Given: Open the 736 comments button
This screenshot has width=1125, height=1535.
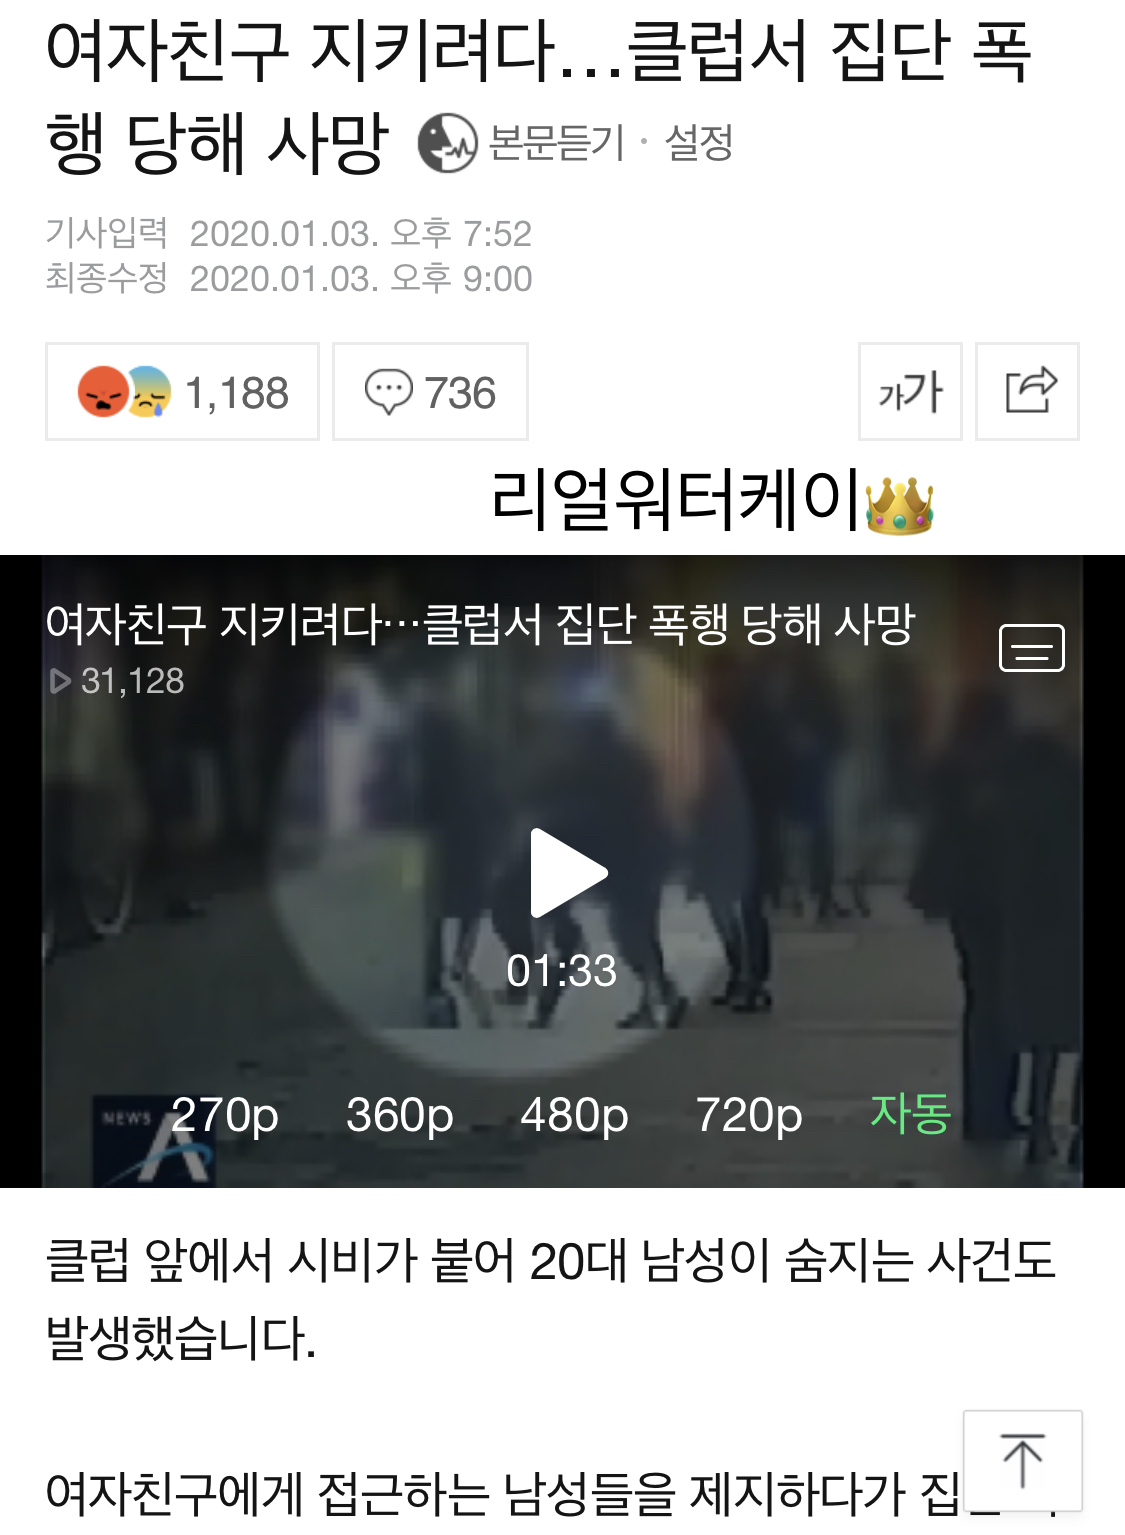Looking at the screenshot, I should tap(430, 392).
